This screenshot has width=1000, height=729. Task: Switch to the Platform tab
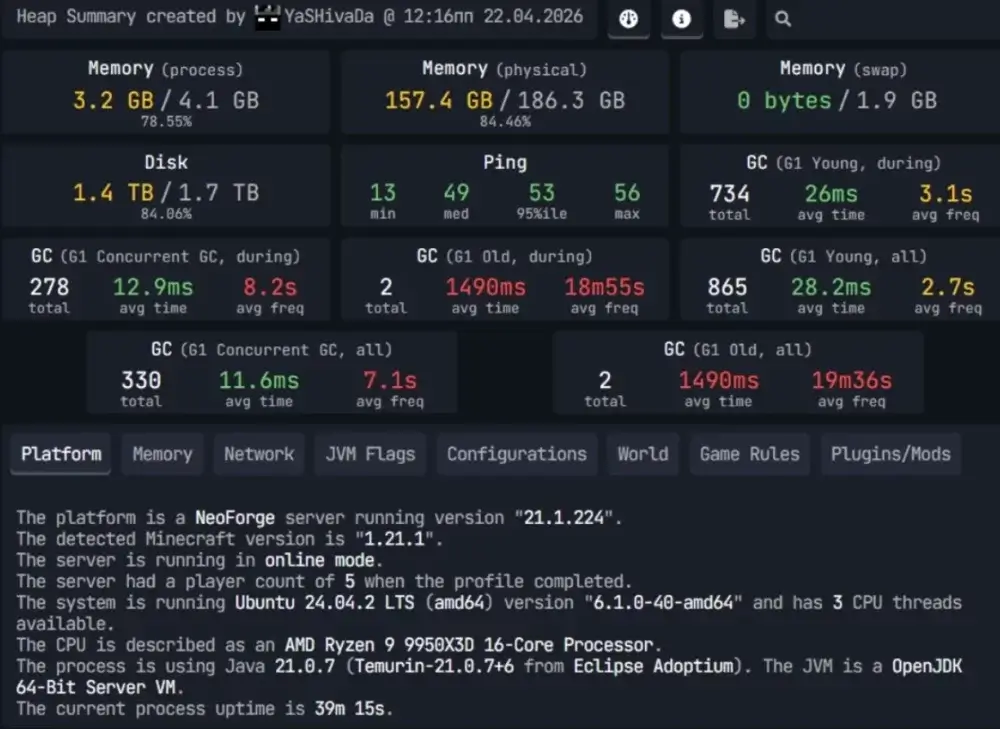[x=61, y=454]
